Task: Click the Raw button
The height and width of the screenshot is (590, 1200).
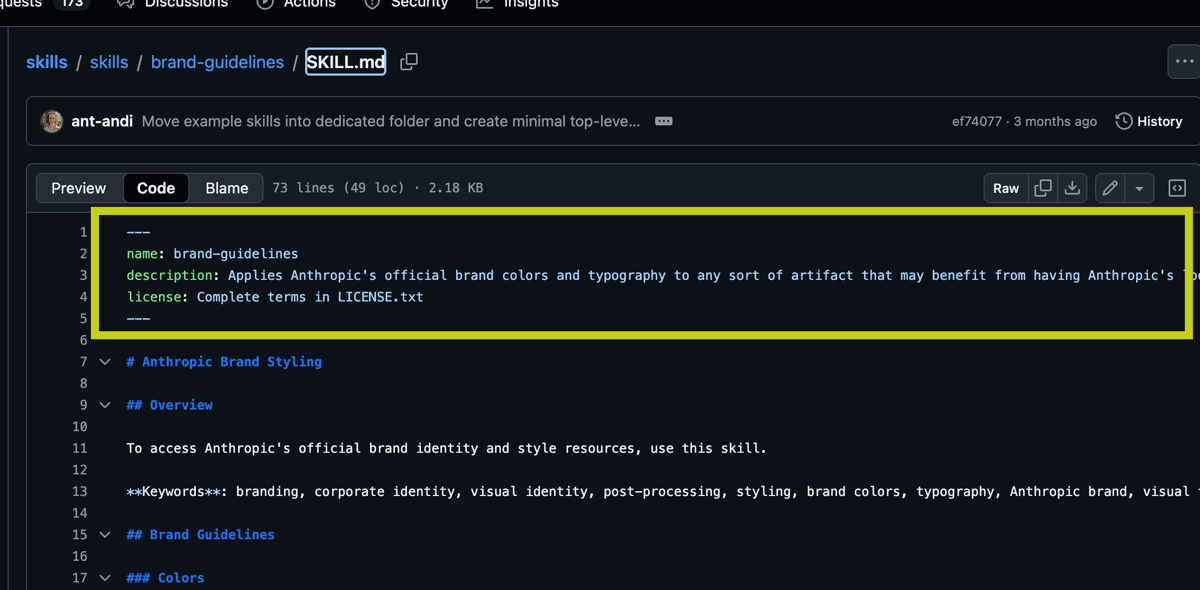Action: click(x=1006, y=188)
